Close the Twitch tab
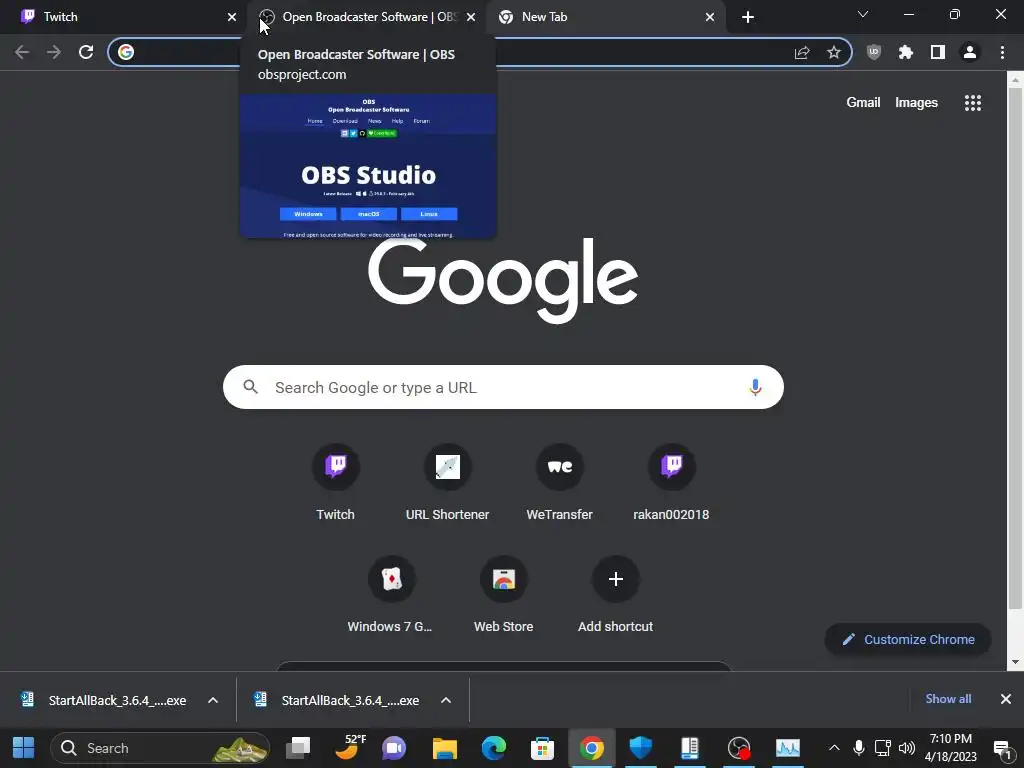This screenshot has height=768, width=1024. (x=231, y=17)
